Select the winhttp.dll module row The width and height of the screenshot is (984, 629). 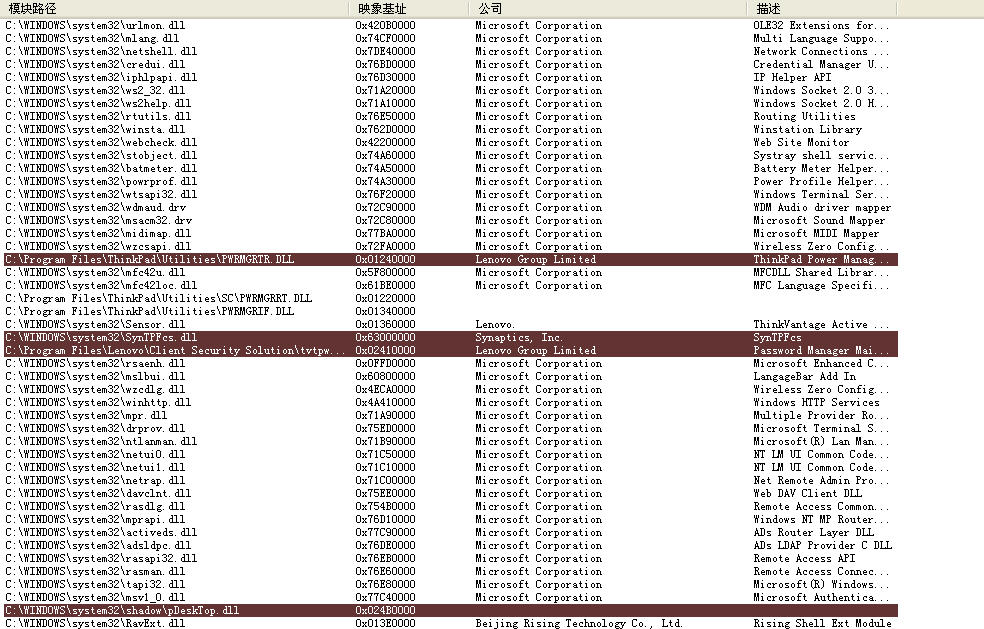pos(451,402)
